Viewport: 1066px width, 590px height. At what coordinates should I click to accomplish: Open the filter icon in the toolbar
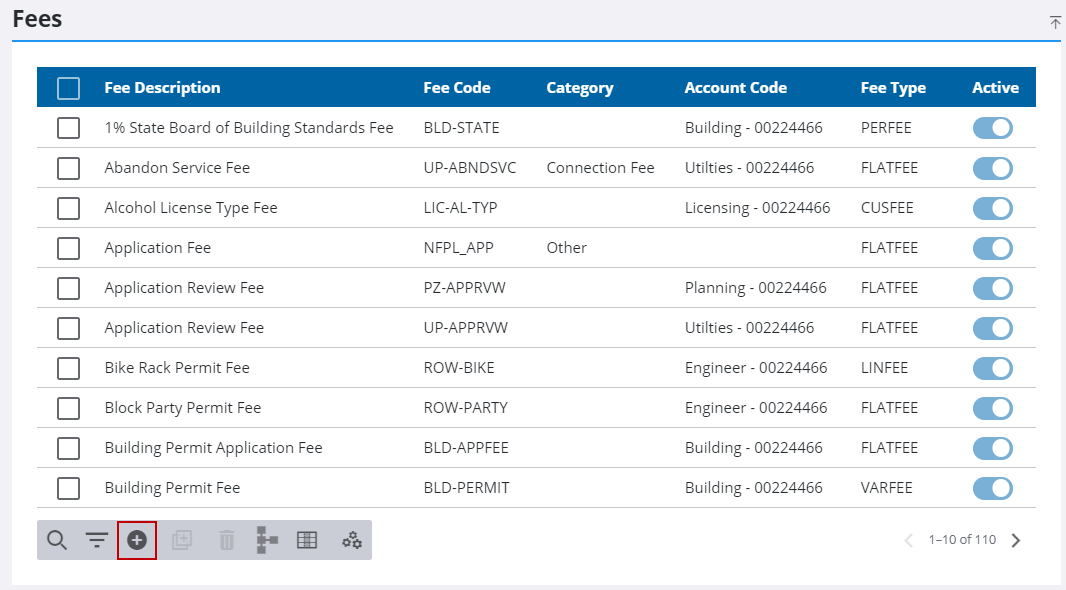pyautogui.click(x=97, y=540)
